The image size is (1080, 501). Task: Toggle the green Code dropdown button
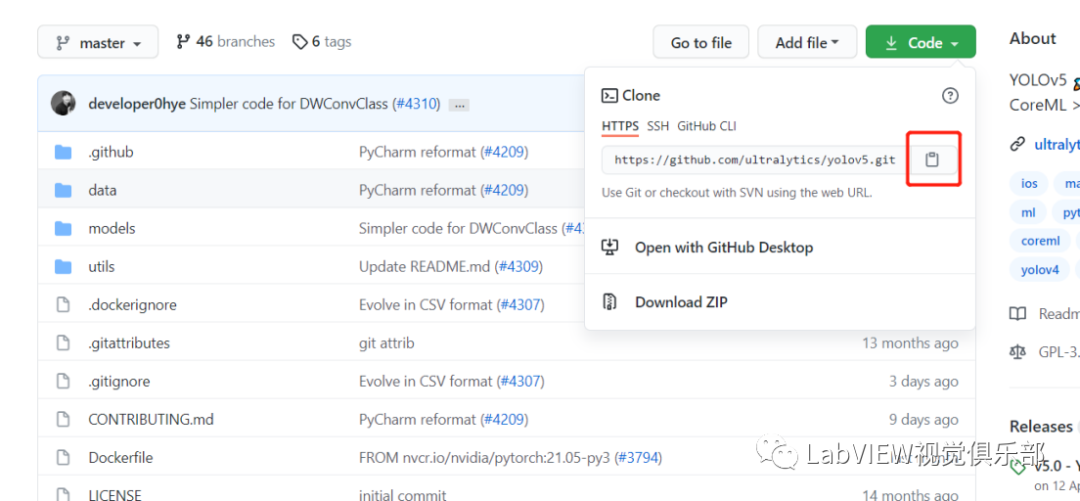pos(921,43)
